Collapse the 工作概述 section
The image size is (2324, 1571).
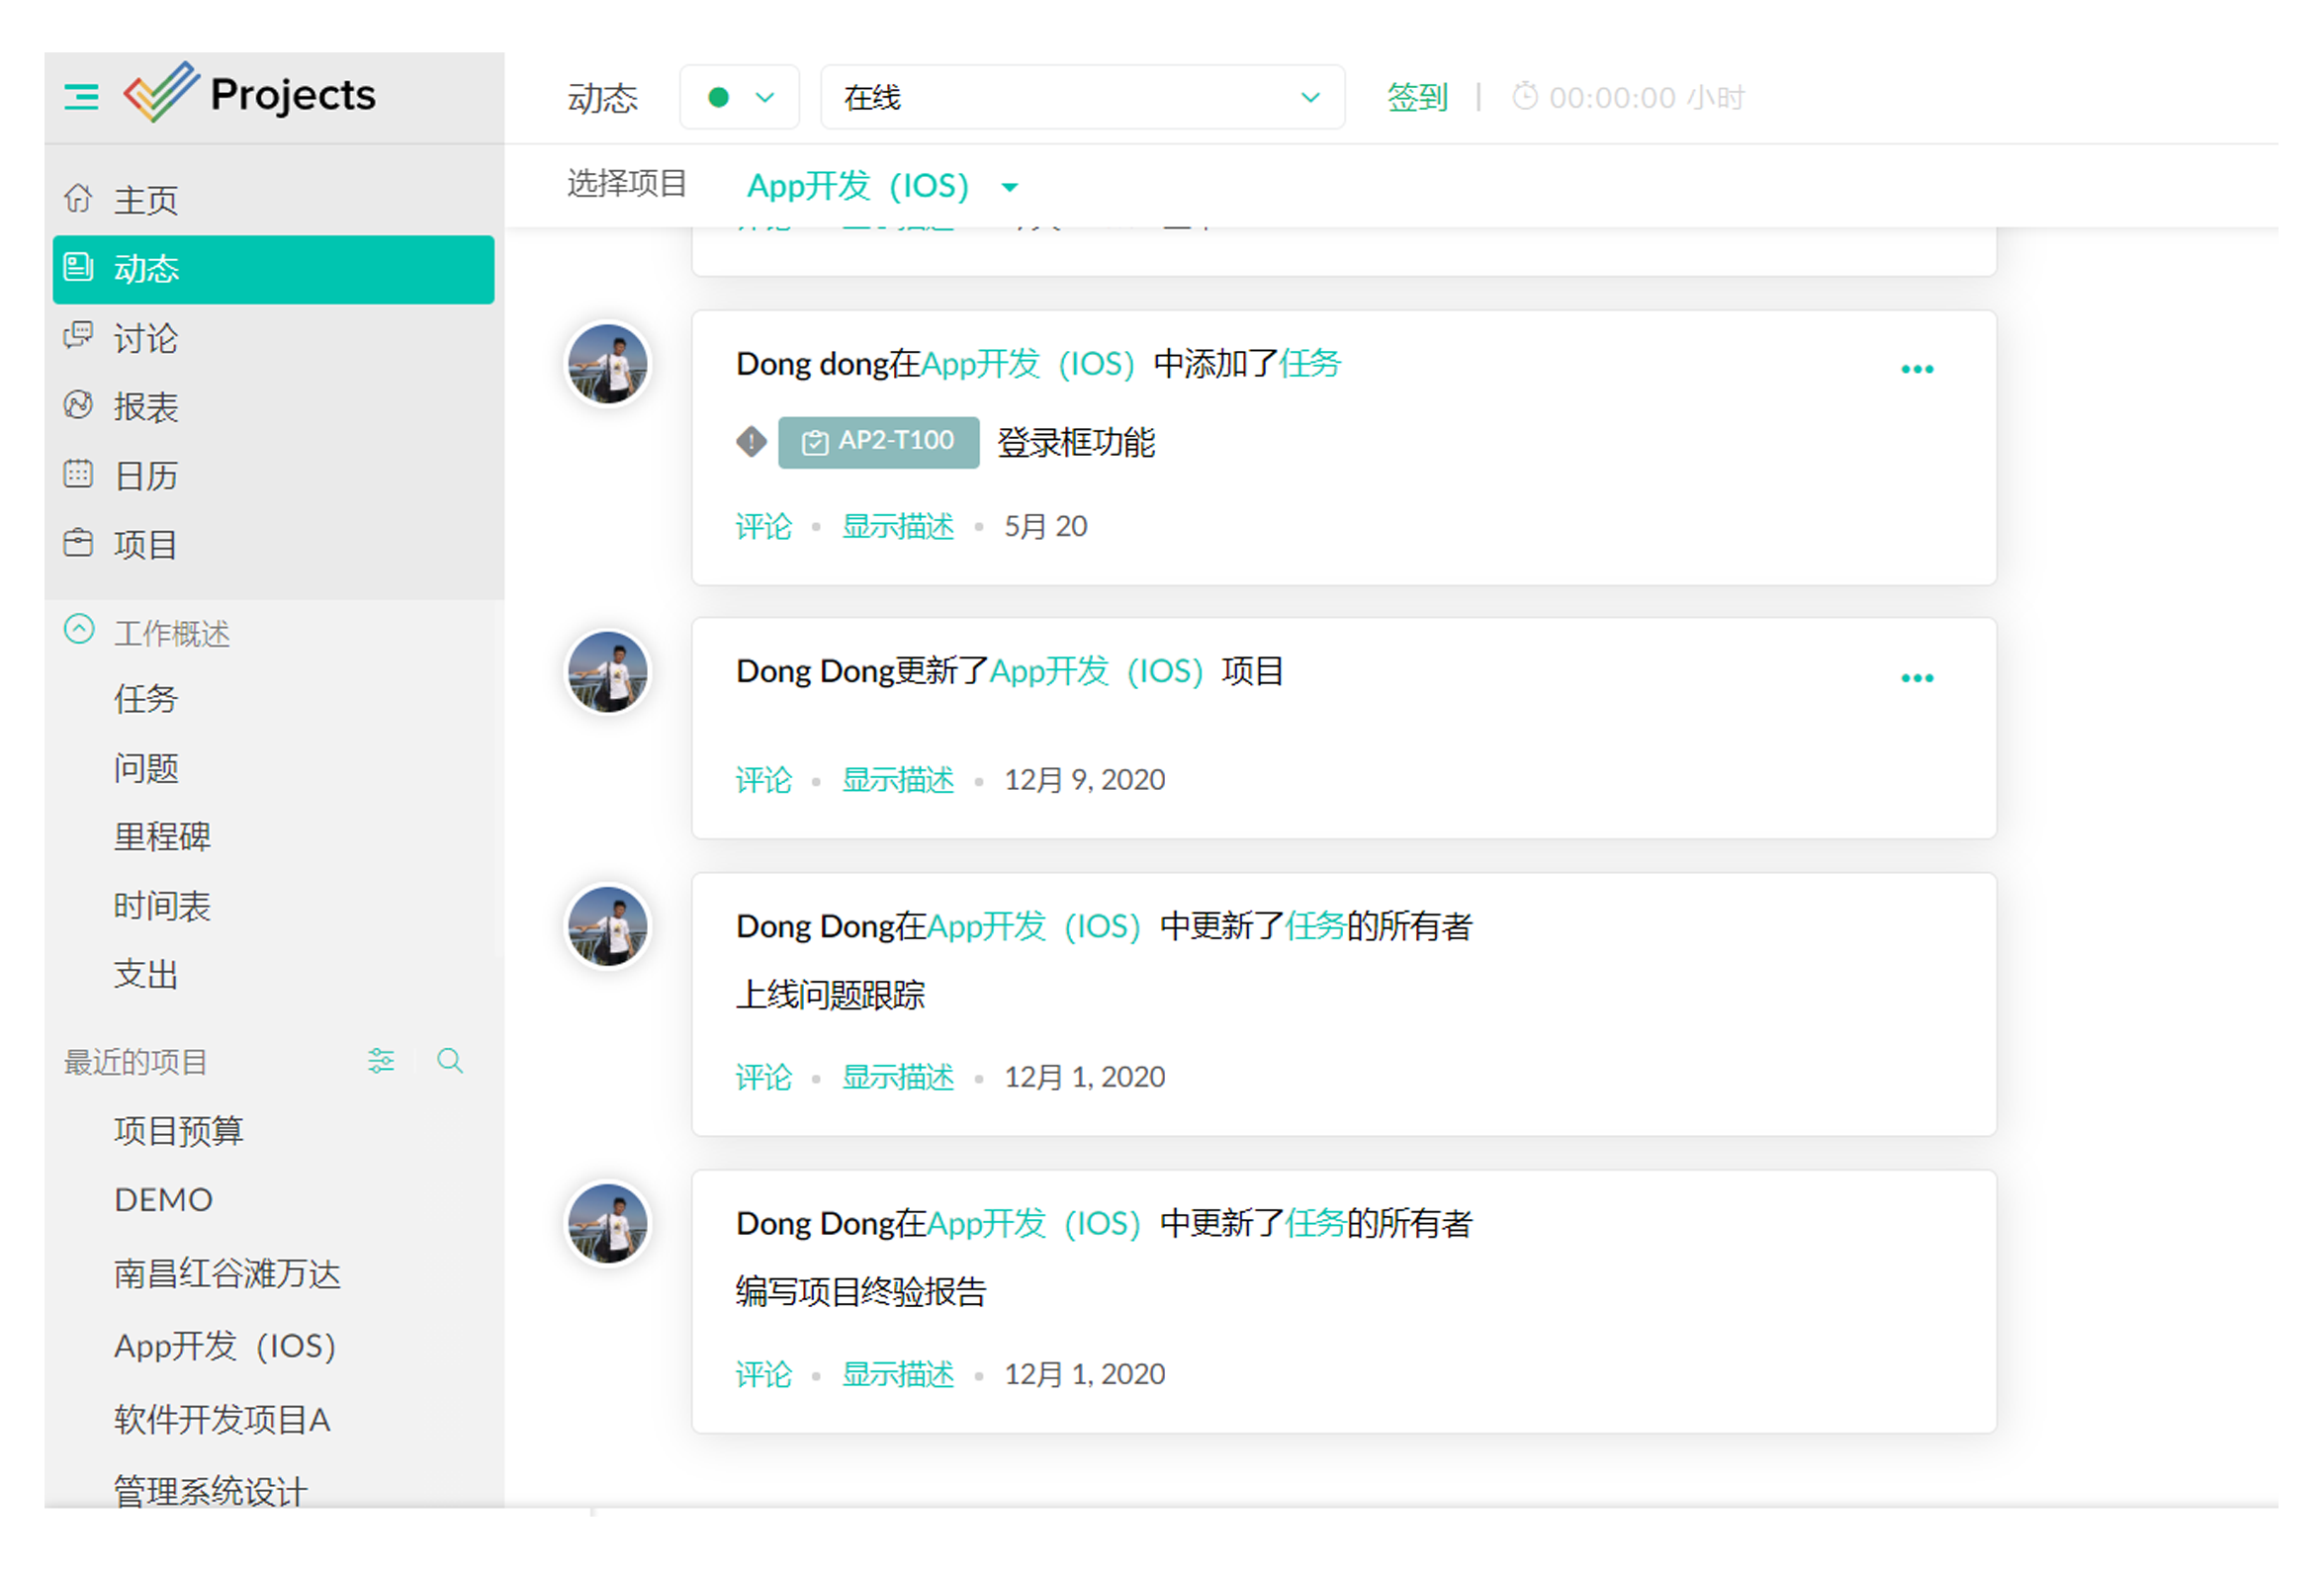(79, 630)
